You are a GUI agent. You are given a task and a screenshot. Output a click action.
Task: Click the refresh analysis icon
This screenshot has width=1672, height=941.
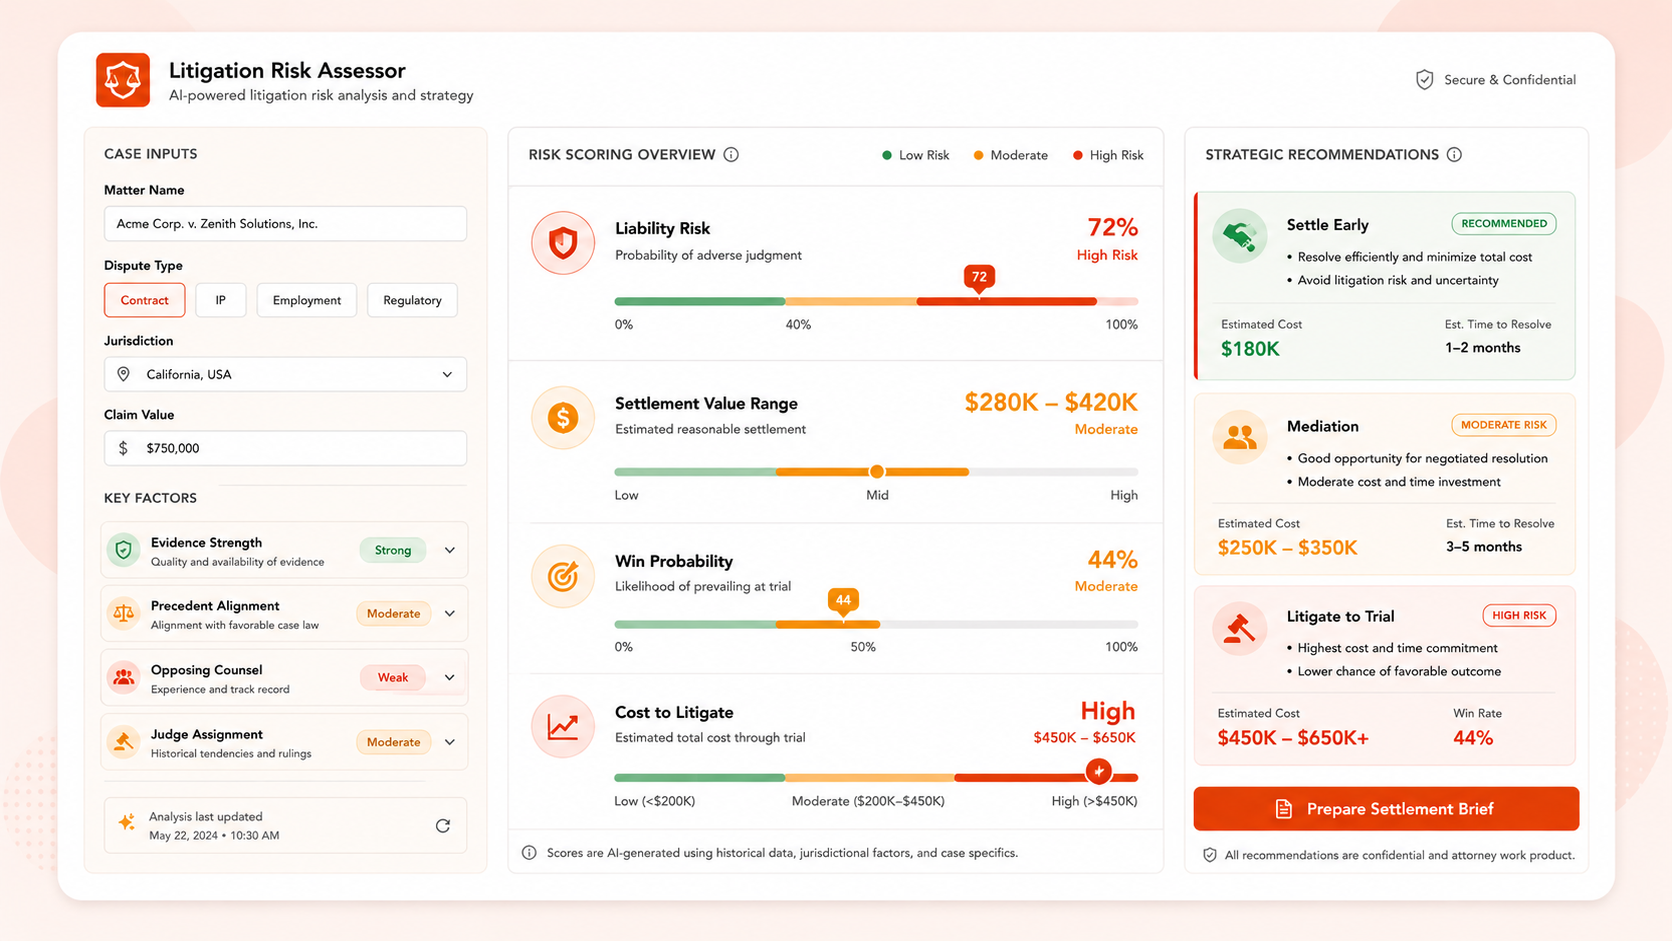tap(443, 826)
